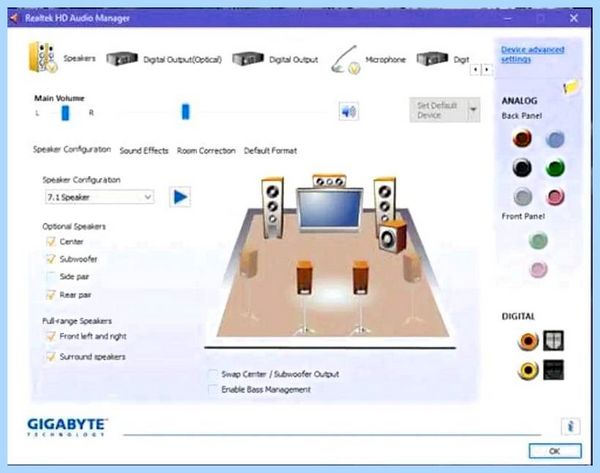
Task: Click the blue back panel jack
Action: point(555,139)
